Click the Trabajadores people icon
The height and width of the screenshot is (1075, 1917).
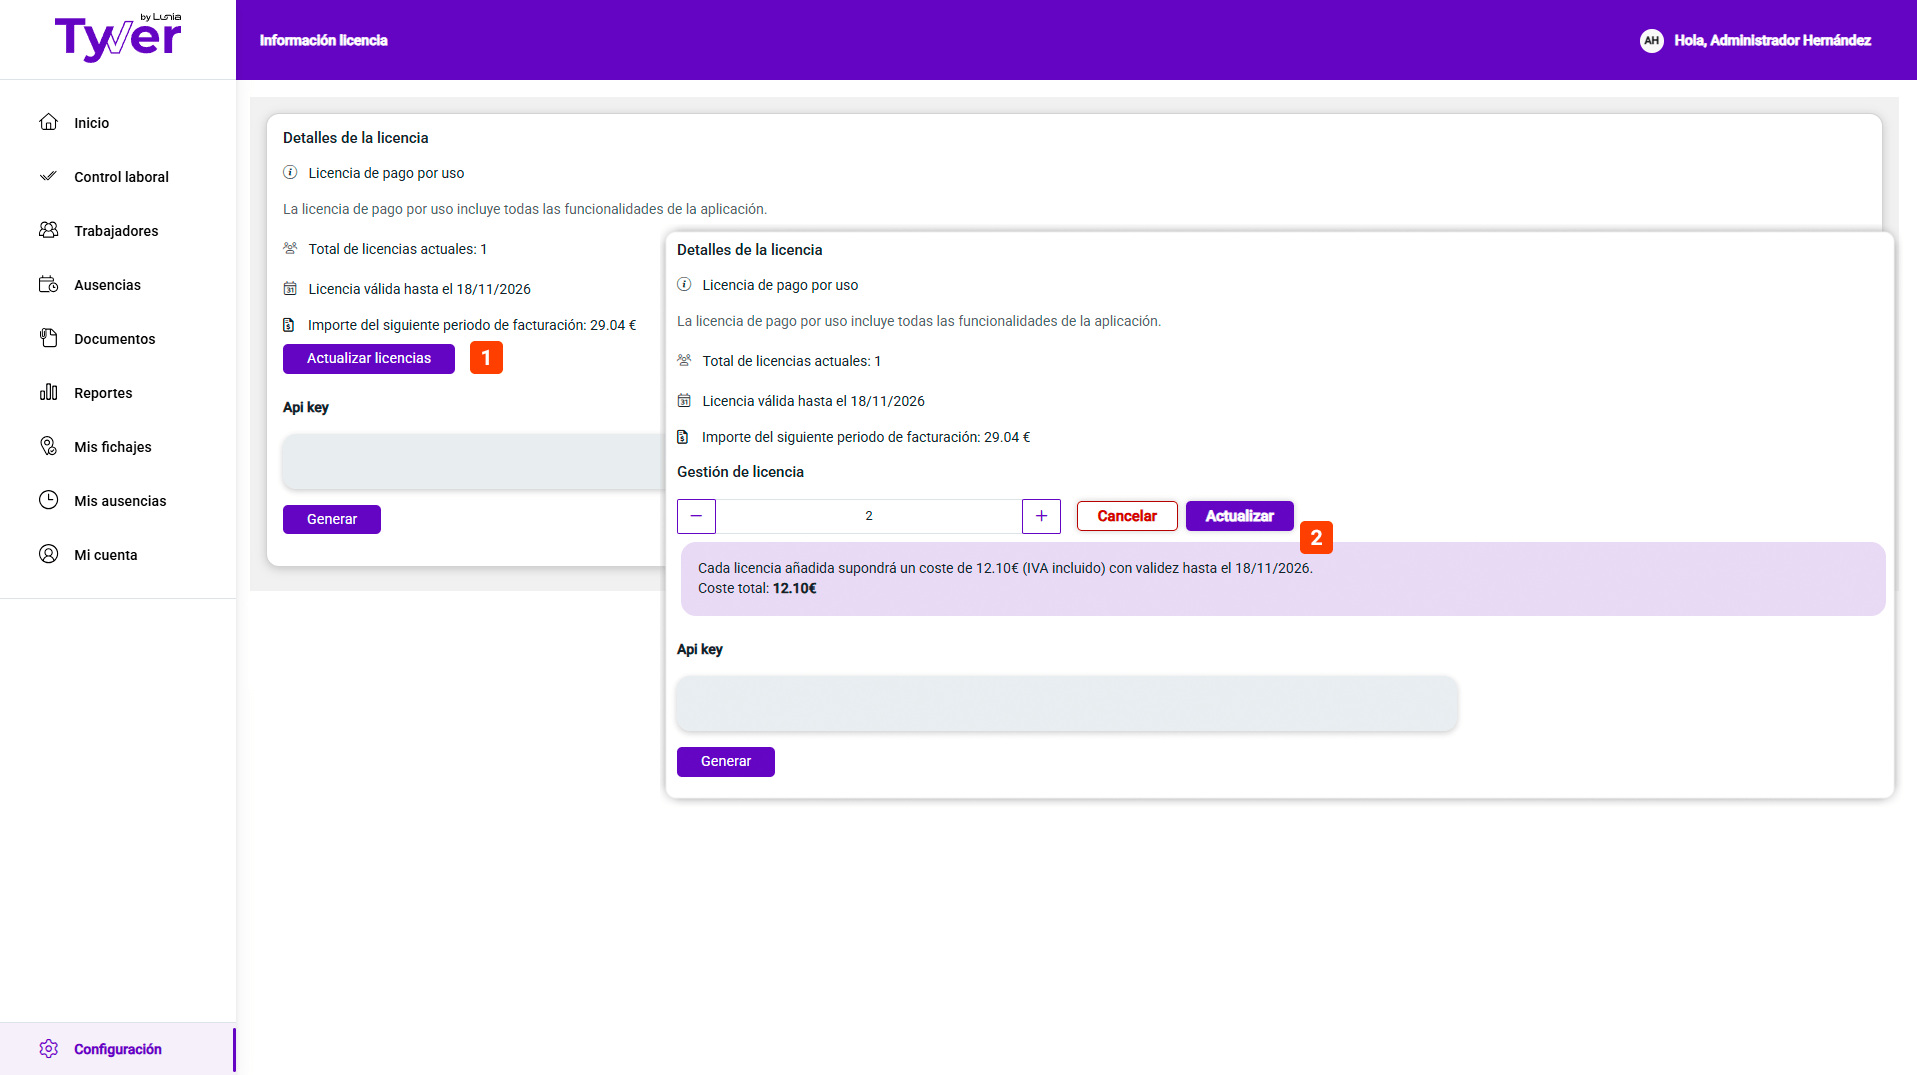point(48,230)
